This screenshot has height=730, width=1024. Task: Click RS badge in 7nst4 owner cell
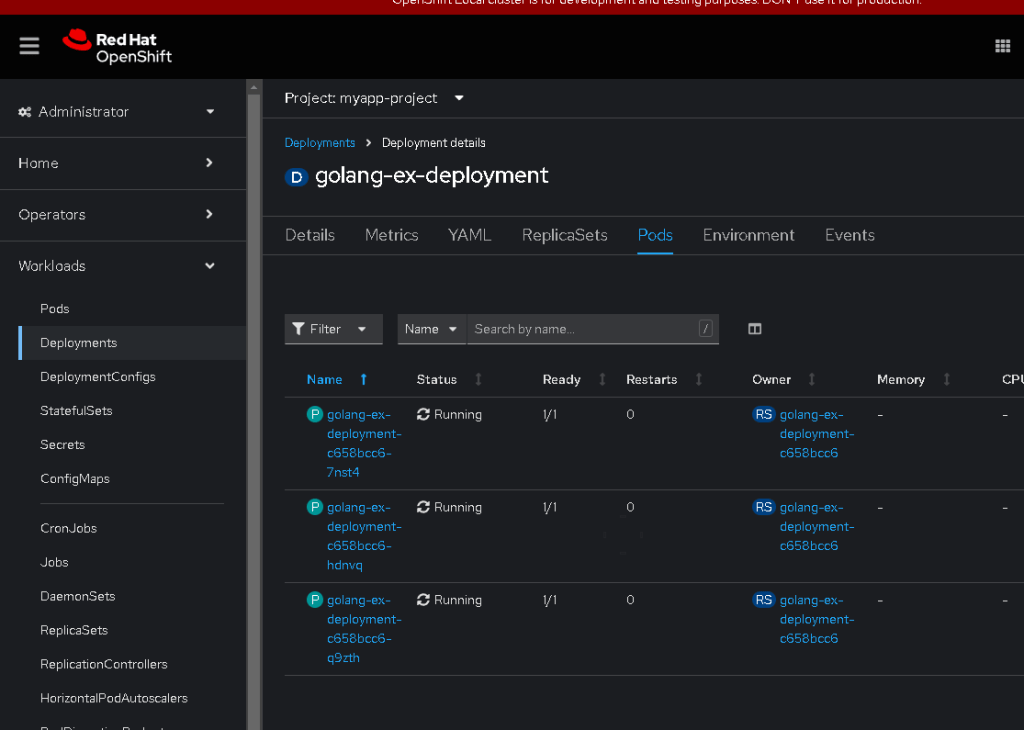click(x=763, y=414)
